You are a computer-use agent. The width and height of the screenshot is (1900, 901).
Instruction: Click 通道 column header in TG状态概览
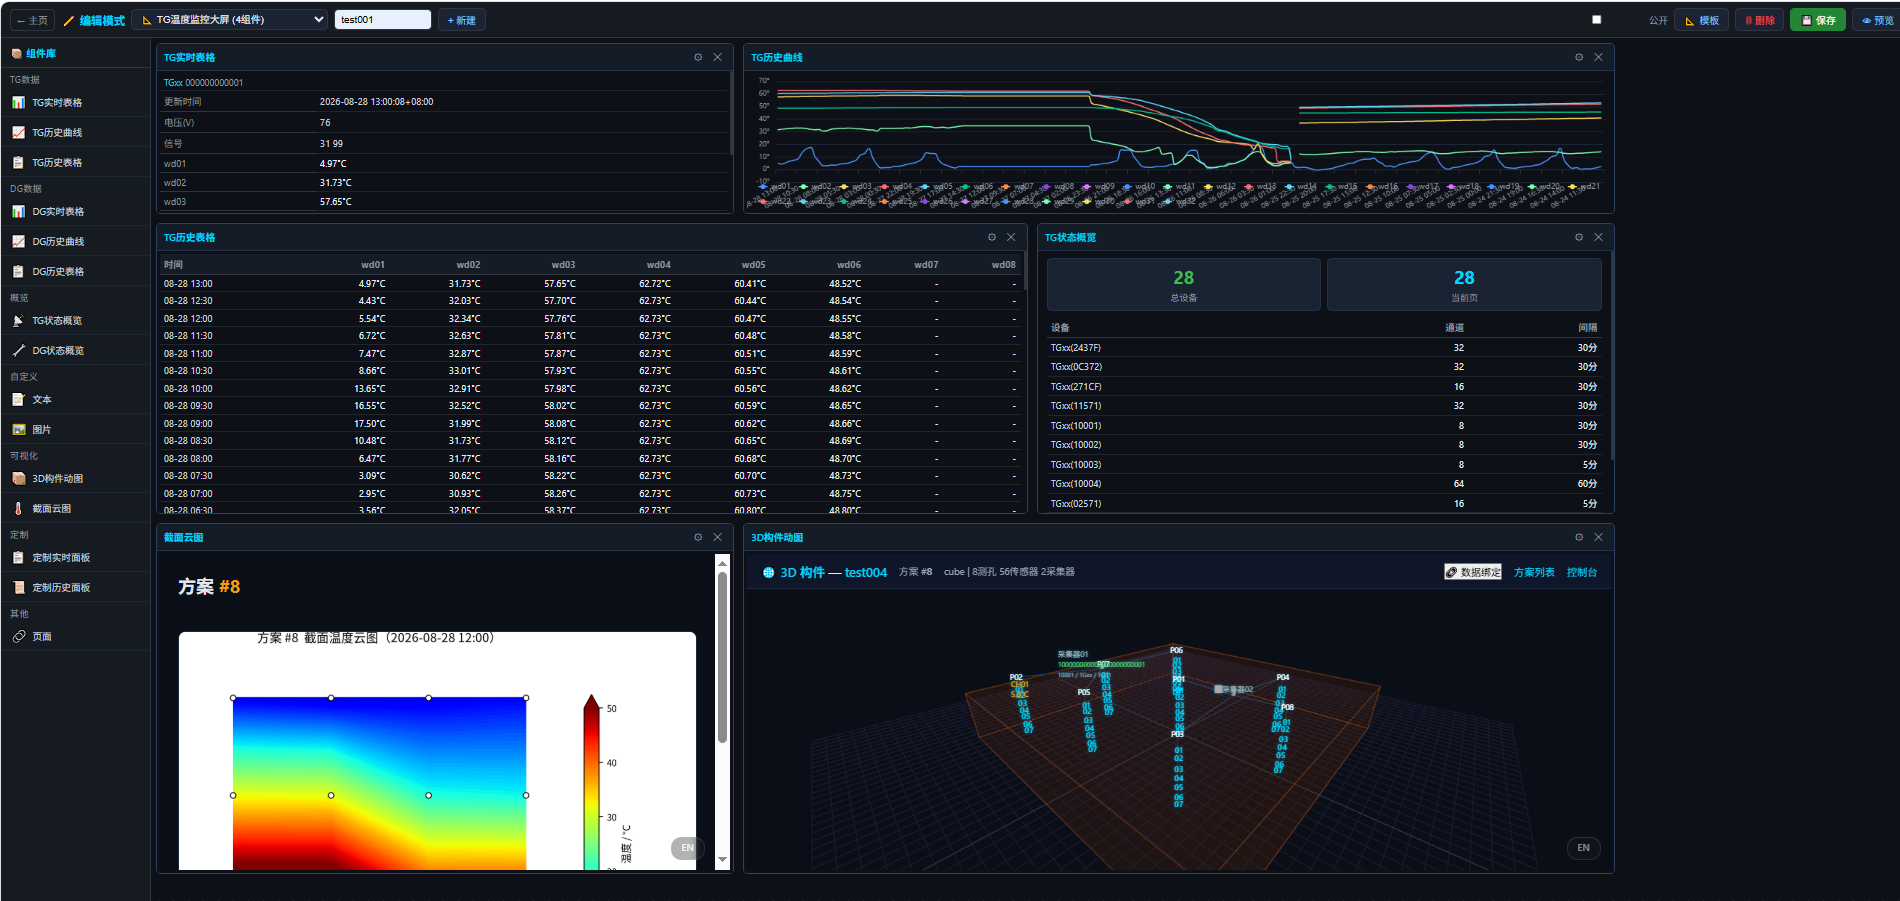pyautogui.click(x=1454, y=328)
